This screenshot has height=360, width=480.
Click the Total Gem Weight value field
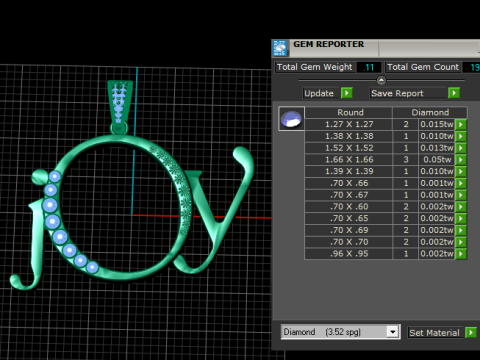[x=369, y=67]
